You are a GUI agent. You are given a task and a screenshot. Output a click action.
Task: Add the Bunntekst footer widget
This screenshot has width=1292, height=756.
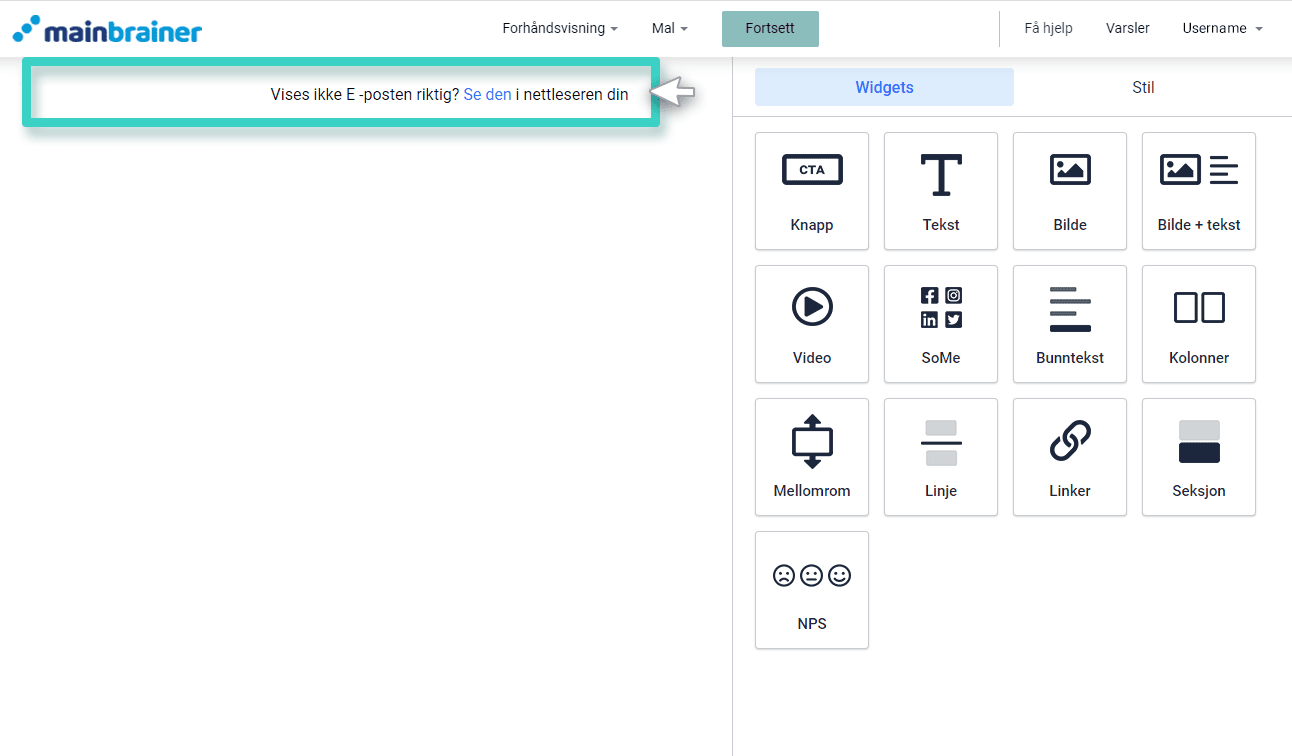coord(1069,324)
